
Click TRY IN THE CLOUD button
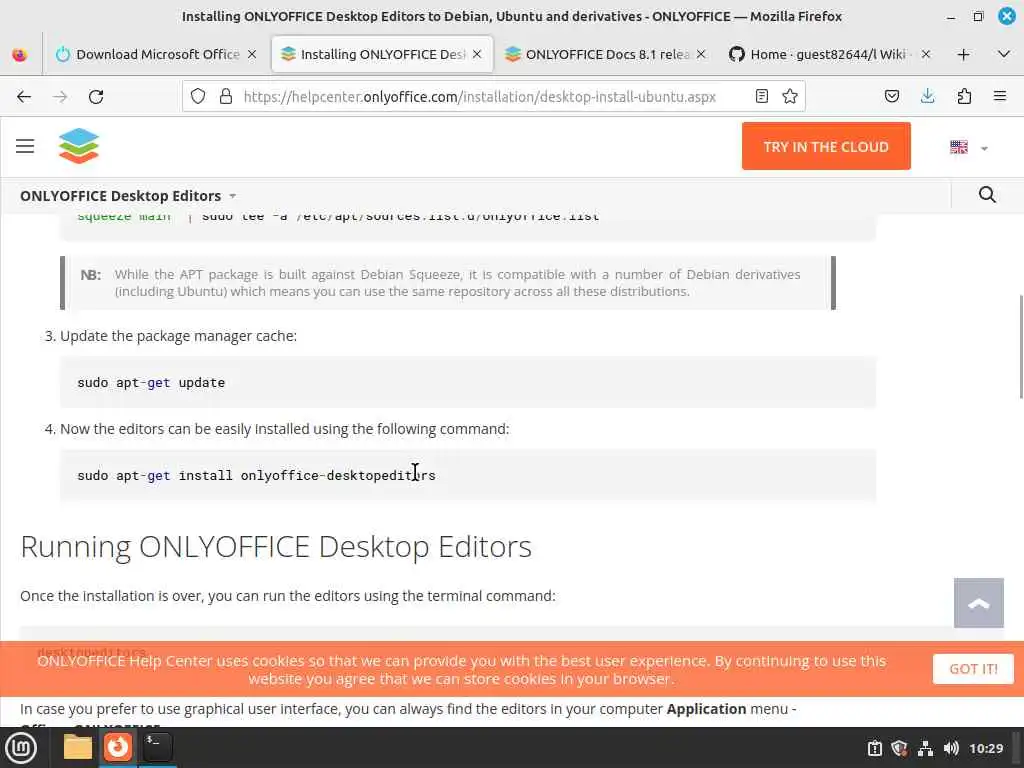point(826,146)
